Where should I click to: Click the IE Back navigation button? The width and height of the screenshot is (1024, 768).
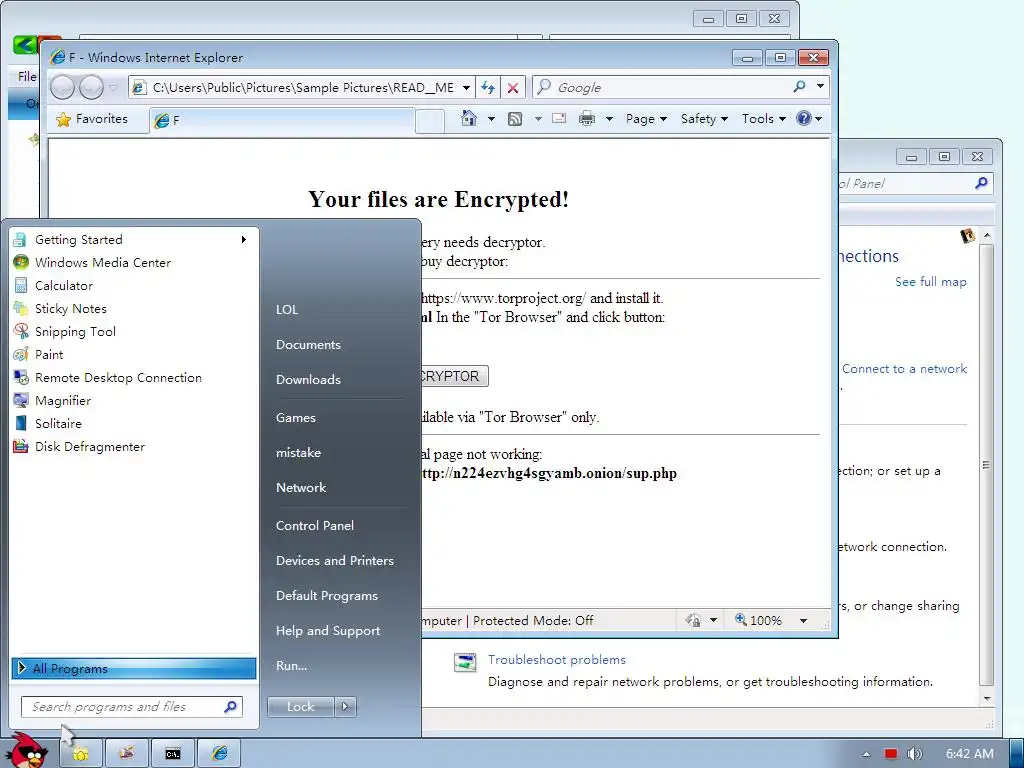point(63,87)
